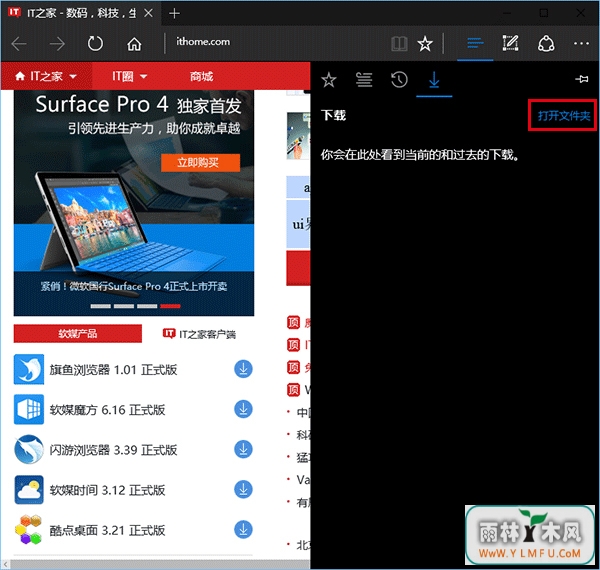Open the 酷点桌面 3.21 正式版 link
The height and width of the screenshot is (570, 600).
[107, 531]
